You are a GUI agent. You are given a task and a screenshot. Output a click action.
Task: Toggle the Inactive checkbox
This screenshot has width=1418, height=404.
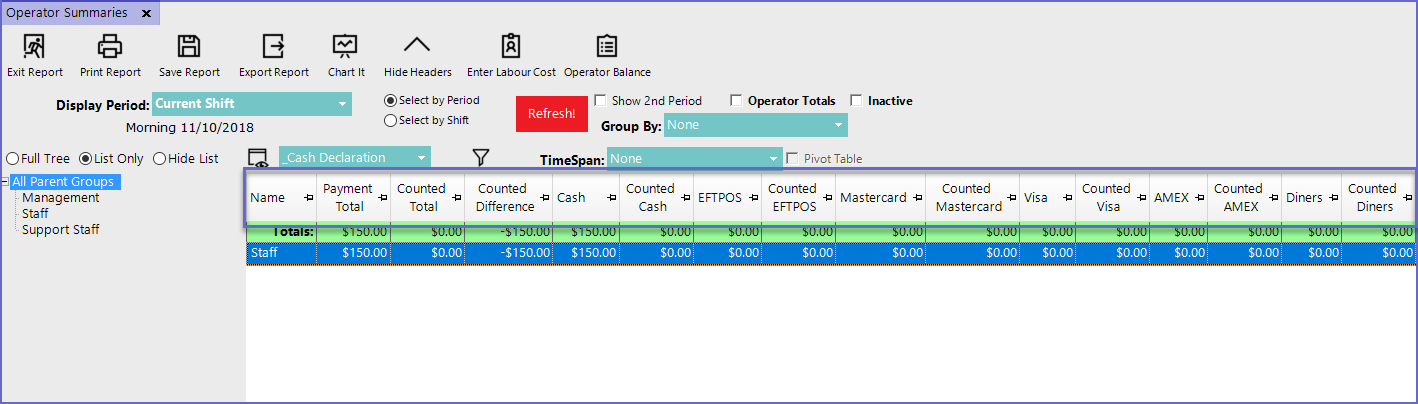[856, 101]
